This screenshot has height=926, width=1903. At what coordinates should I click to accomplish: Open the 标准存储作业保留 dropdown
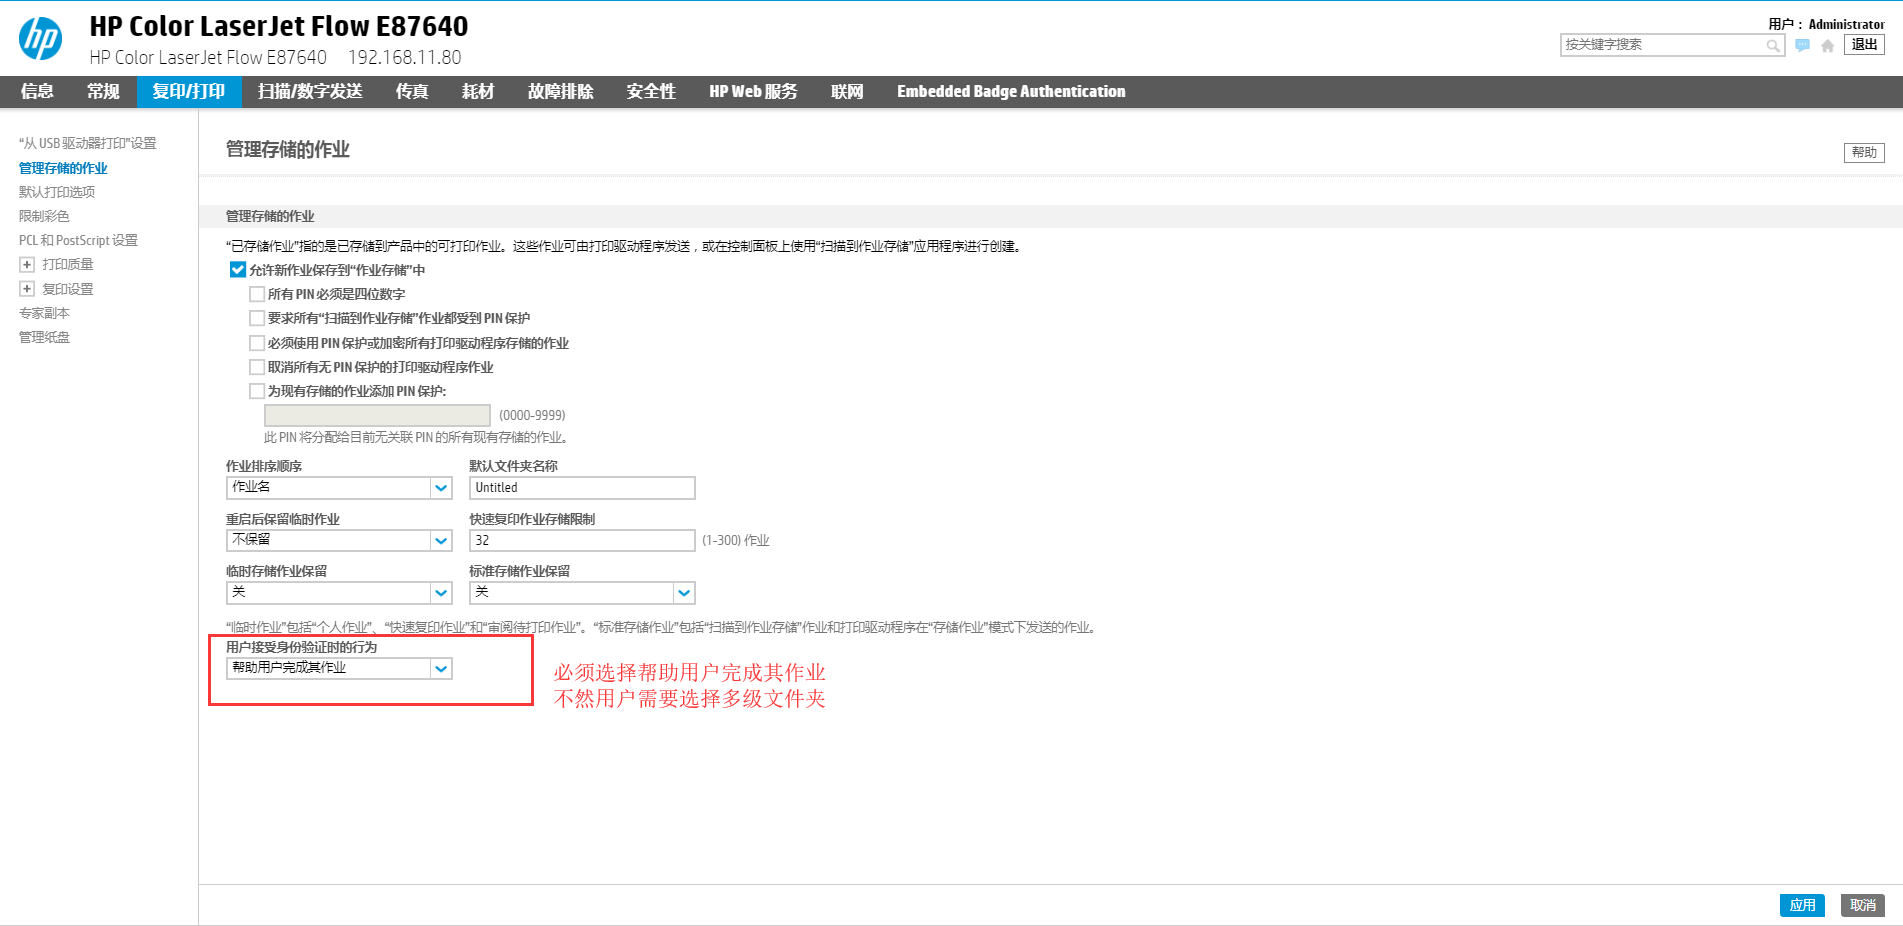click(x=582, y=593)
